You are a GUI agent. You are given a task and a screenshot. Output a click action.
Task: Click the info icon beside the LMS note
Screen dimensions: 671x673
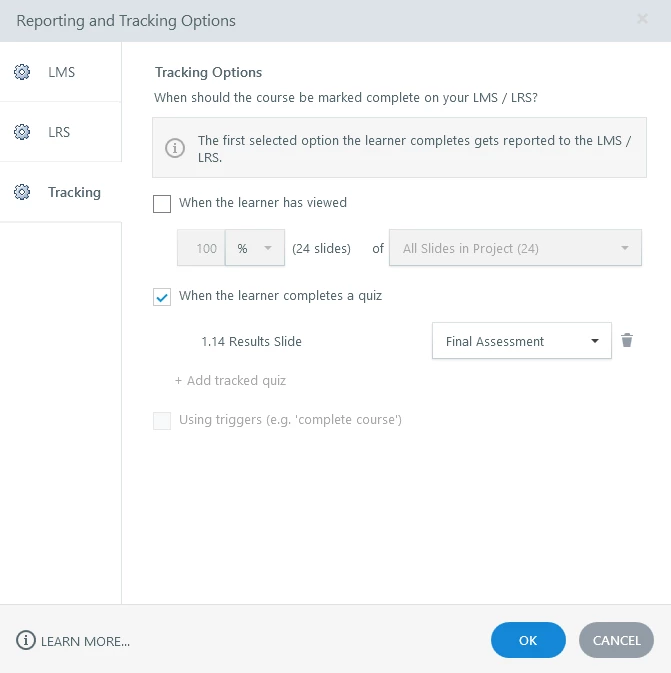tap(175, 149)
